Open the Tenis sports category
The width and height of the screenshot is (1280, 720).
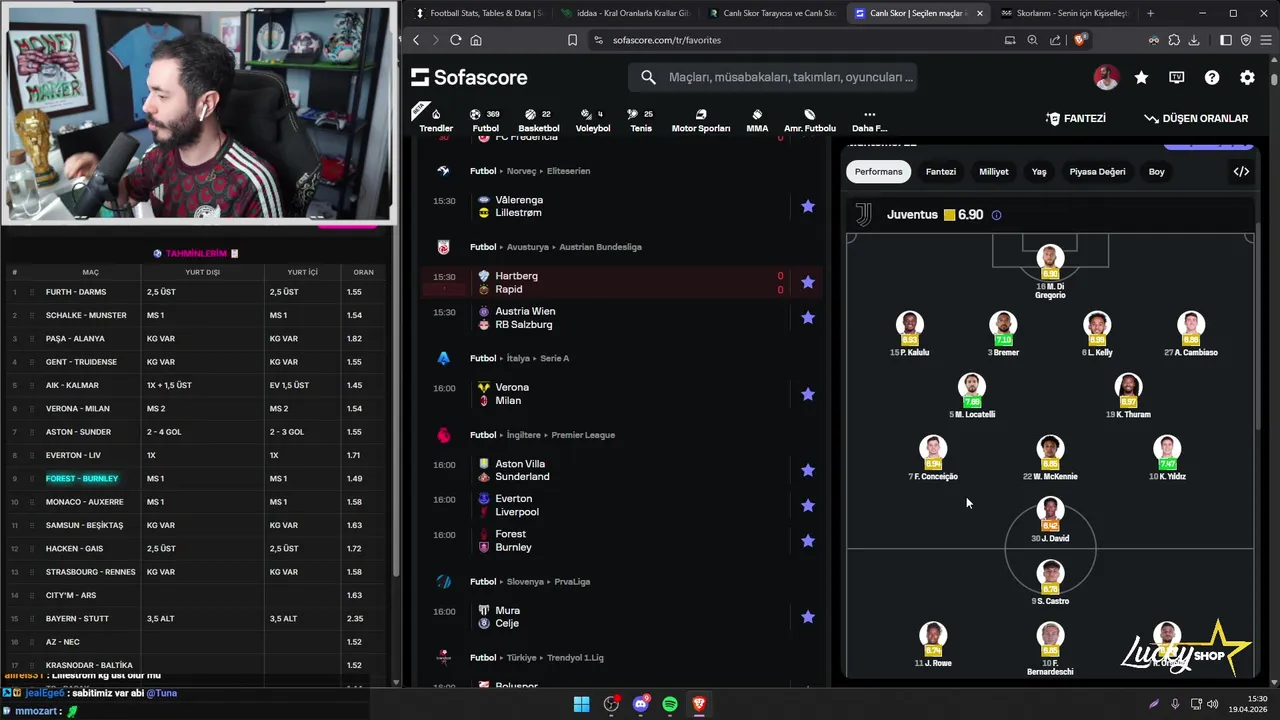pyautogui.click(x=641, y=120)
